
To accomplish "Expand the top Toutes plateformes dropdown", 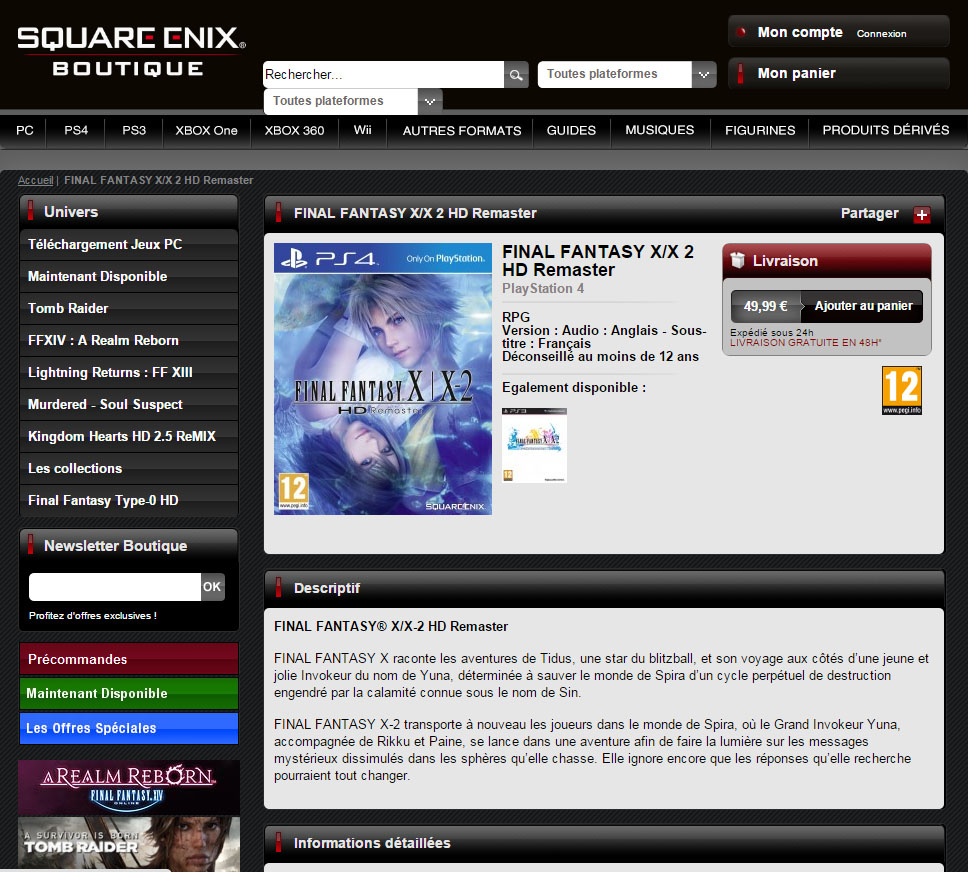I will (x=704, y=75).
